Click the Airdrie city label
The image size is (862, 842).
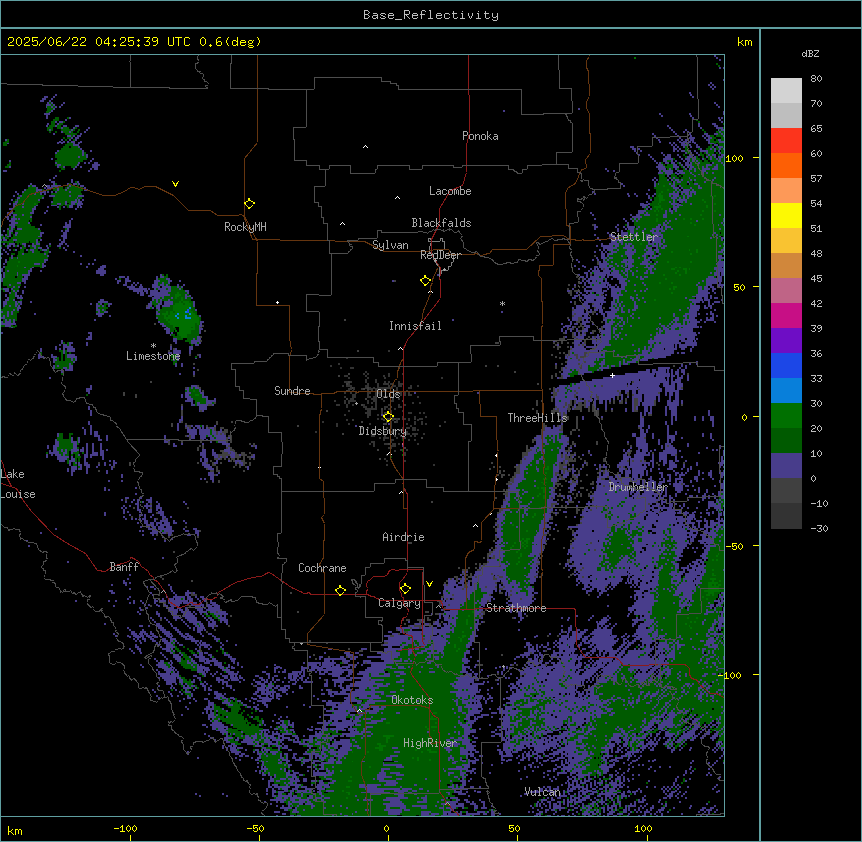point(403,537)
